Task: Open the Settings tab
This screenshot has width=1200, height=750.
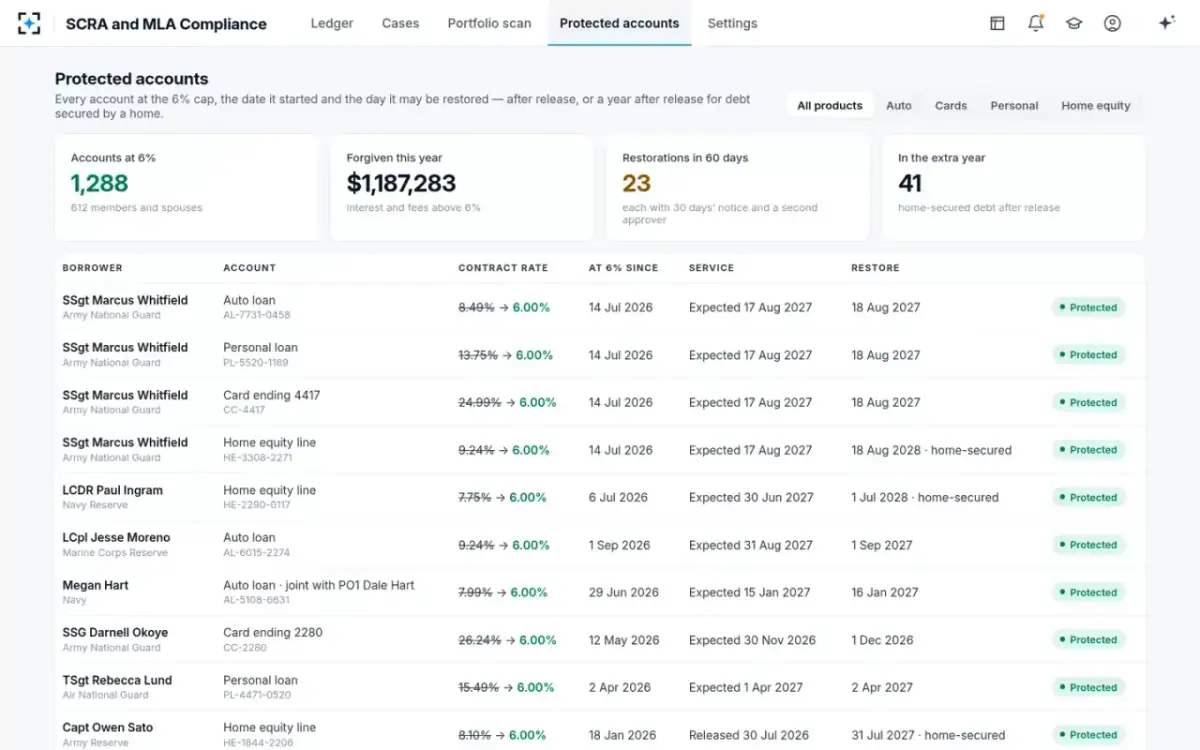Action: pos(732,23)
